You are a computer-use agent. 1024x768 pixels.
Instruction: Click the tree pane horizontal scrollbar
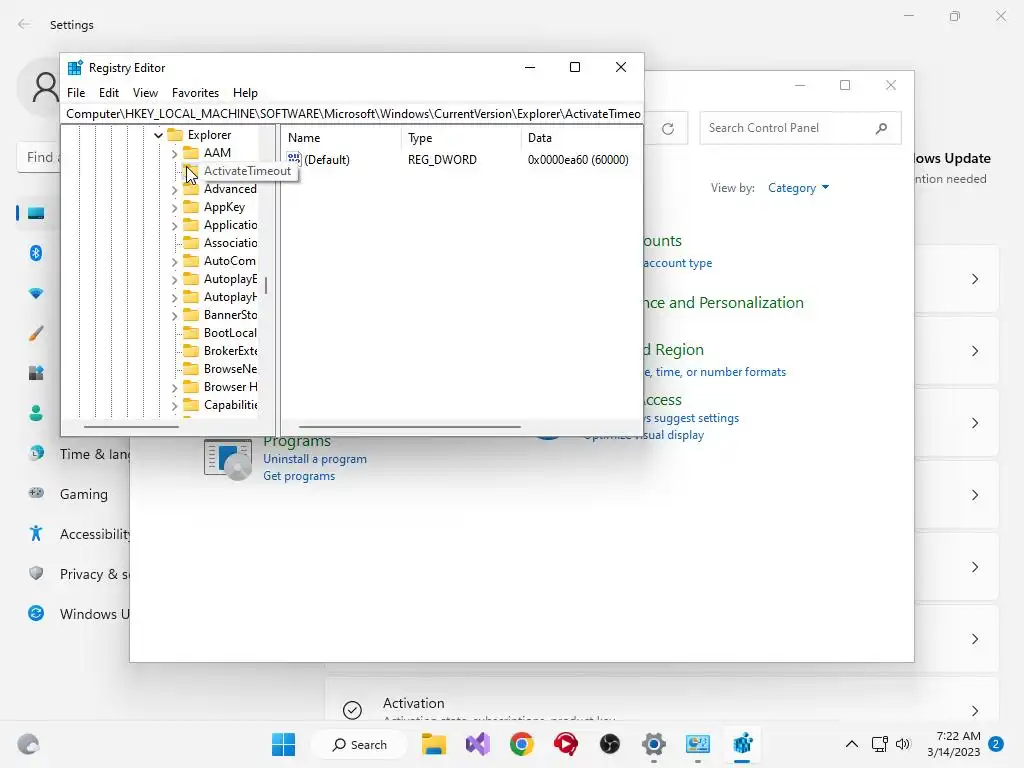click(131, 426)
